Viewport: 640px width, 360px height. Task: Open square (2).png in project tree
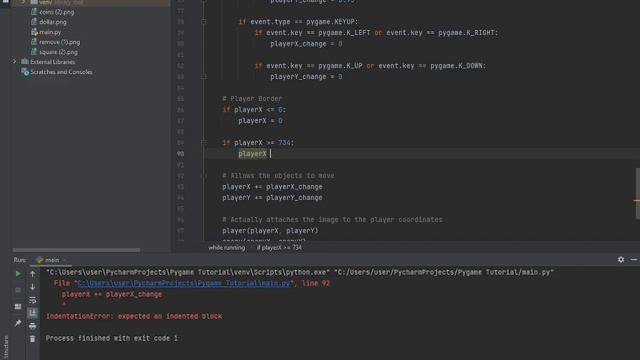[58, 52]
